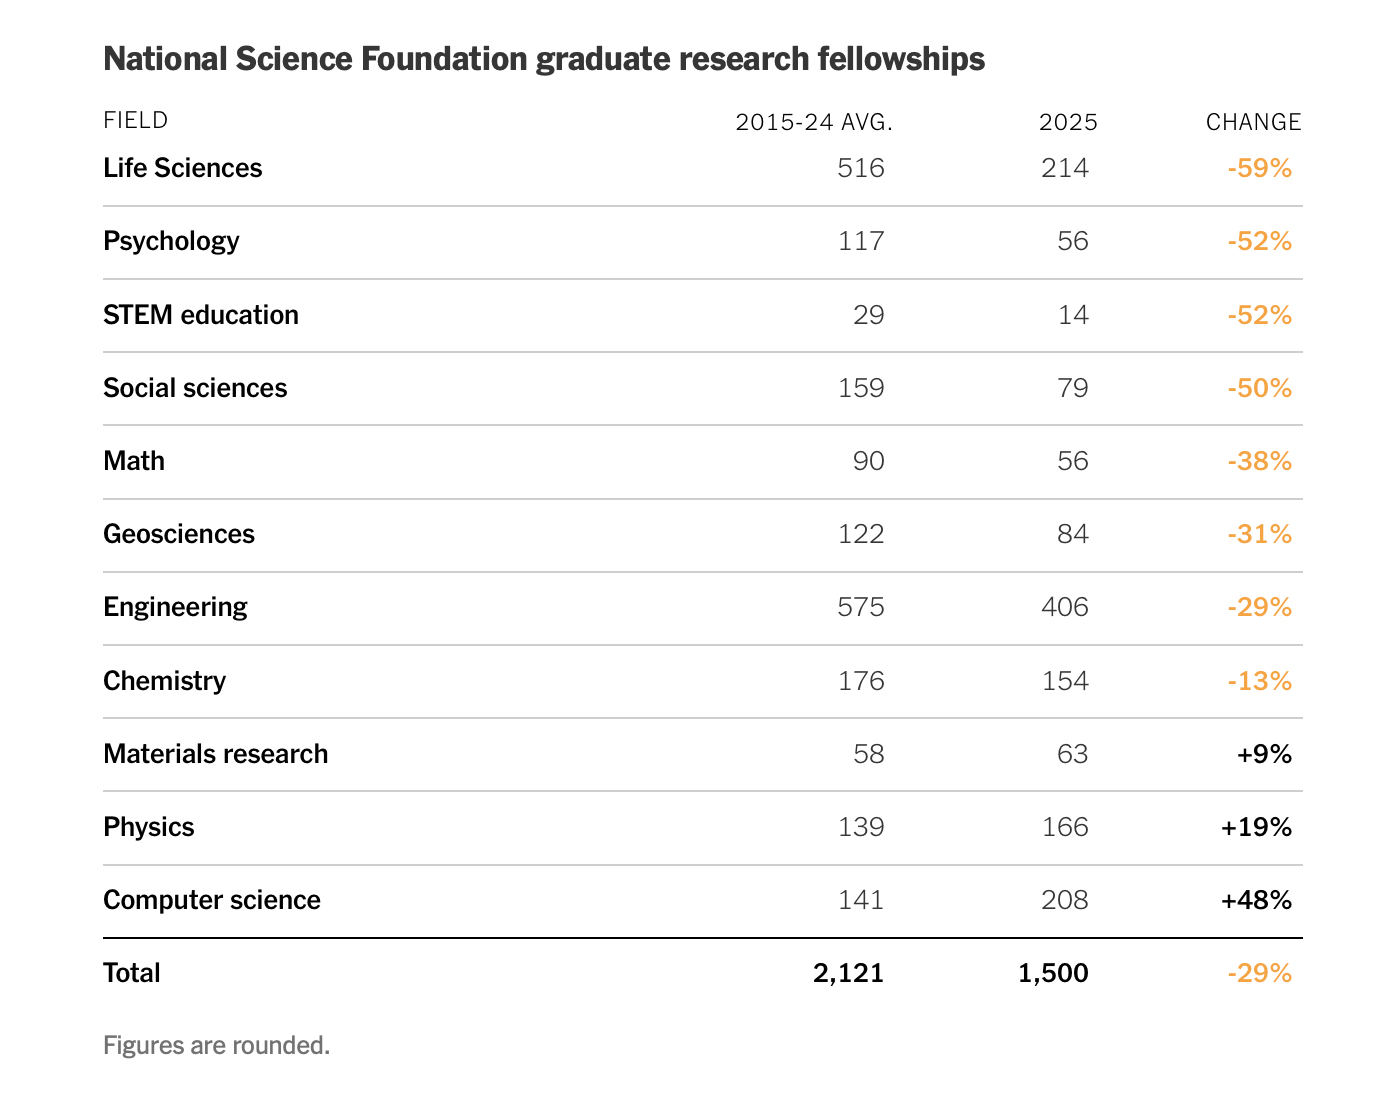The height and width of the screenshot is (1116, 1376).
Task: Click the Chemistry row label
Action: [x=164, y=681]
